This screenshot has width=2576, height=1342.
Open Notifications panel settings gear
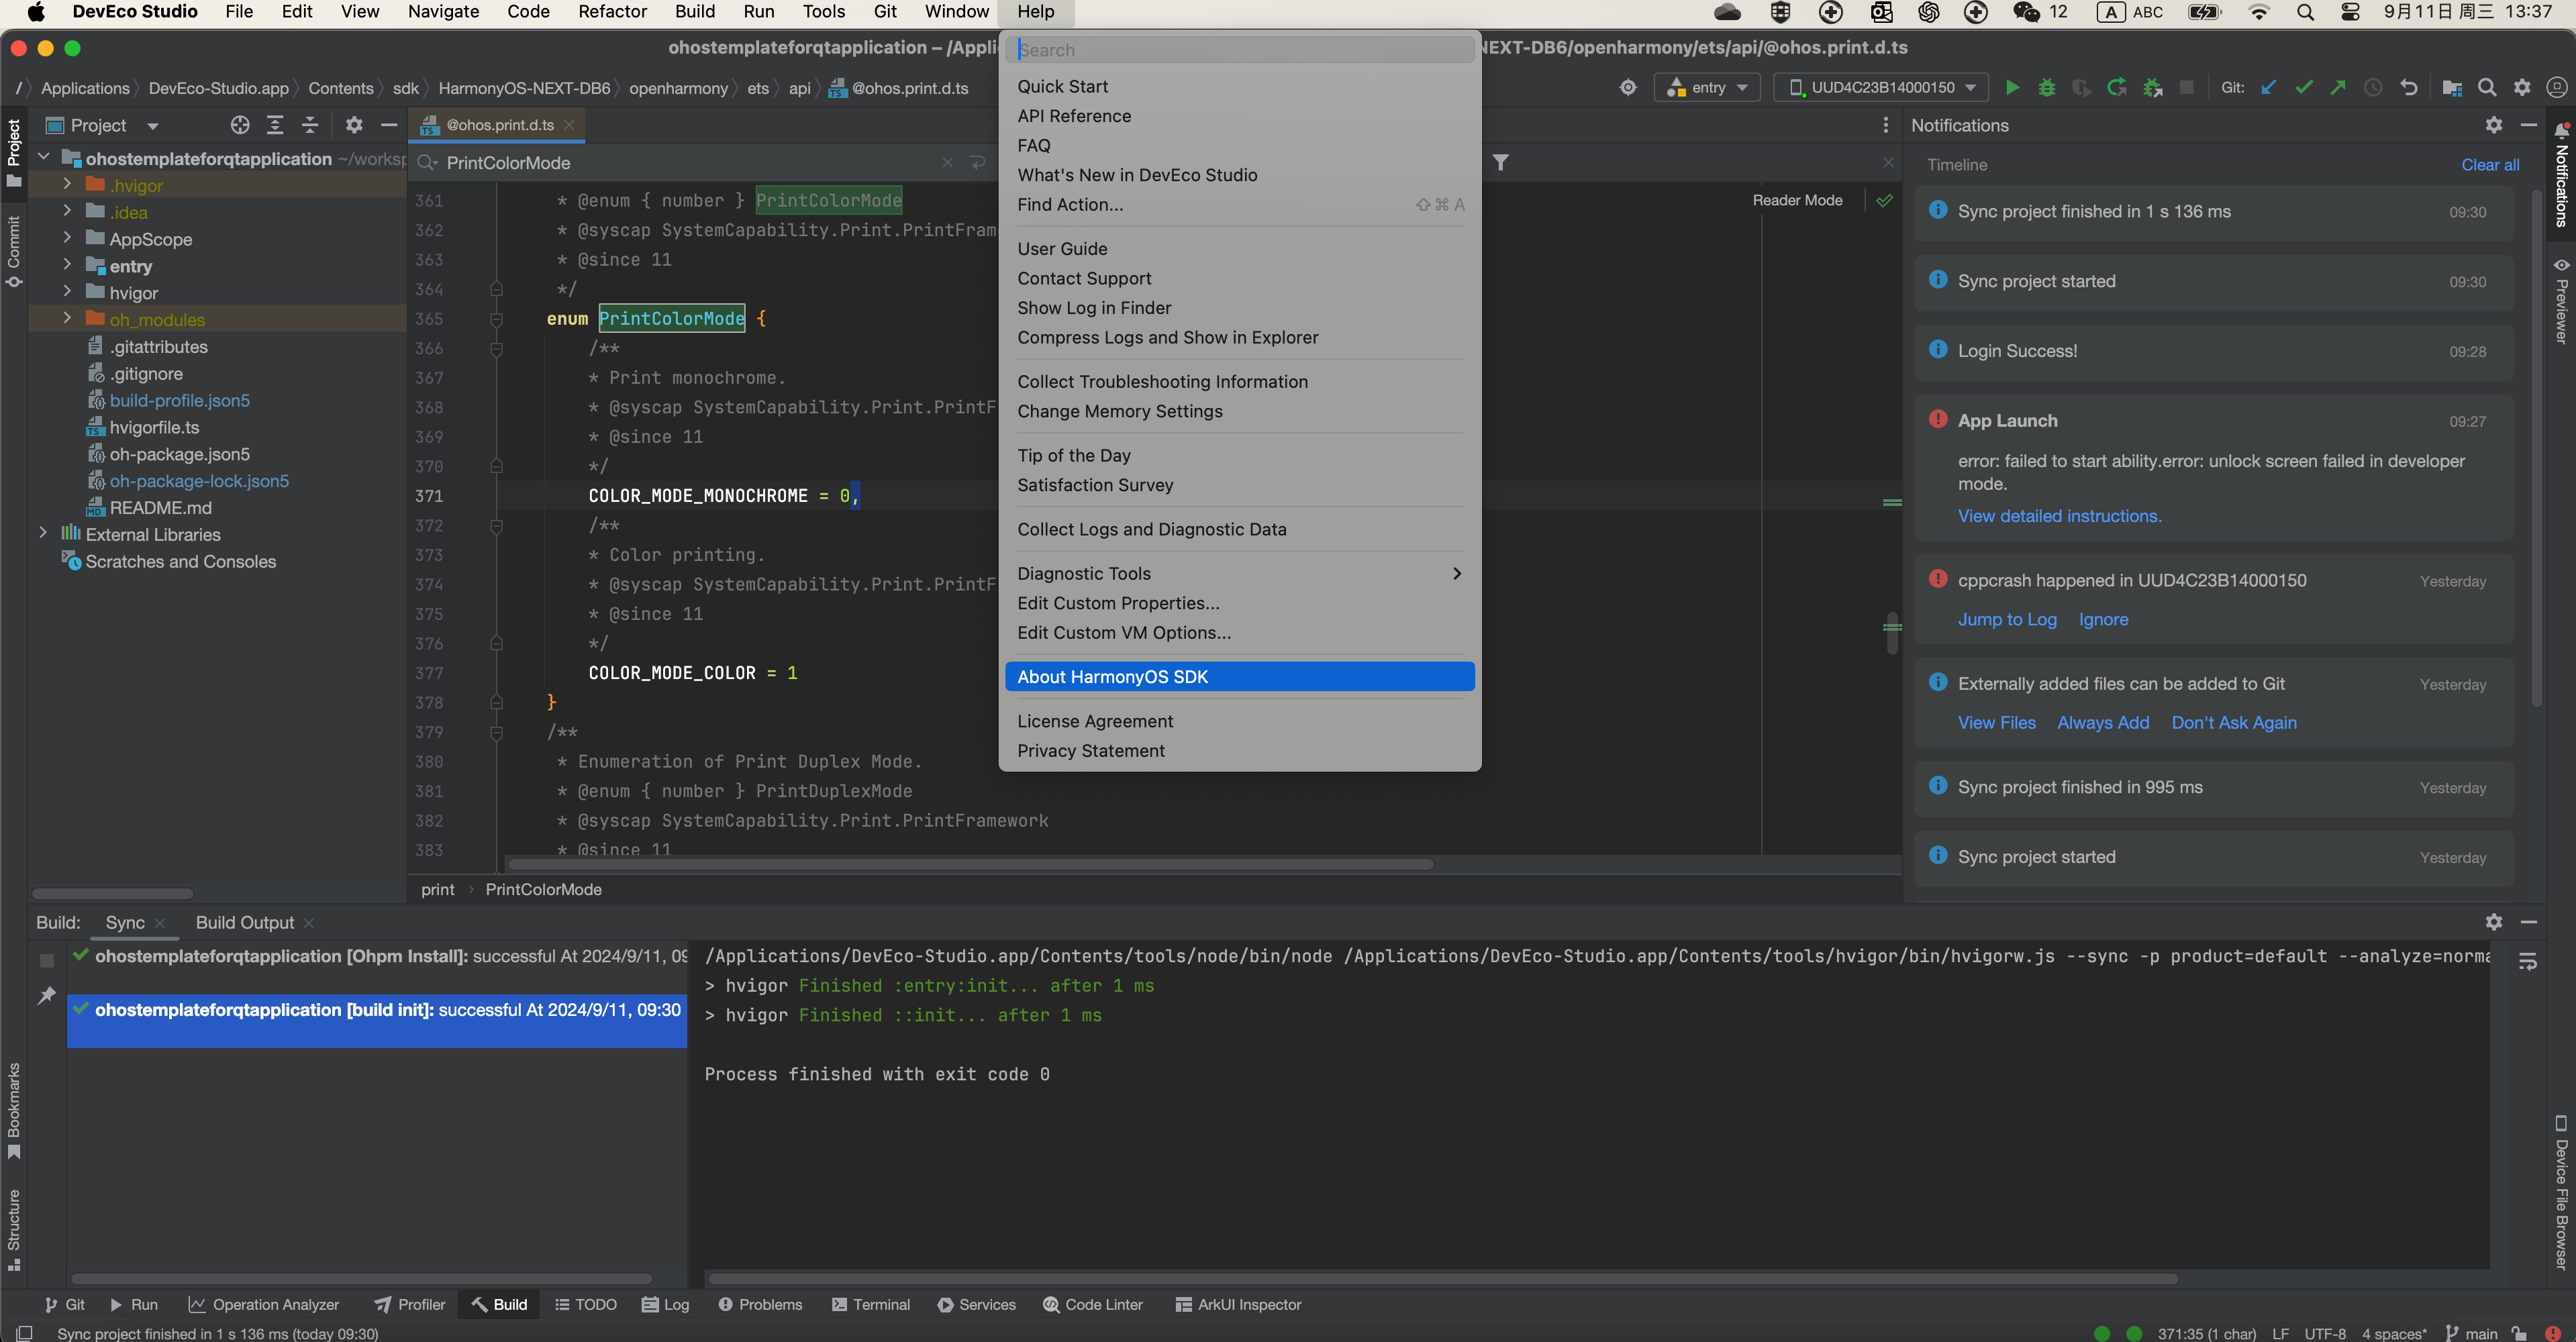(x=2494, y=125)
